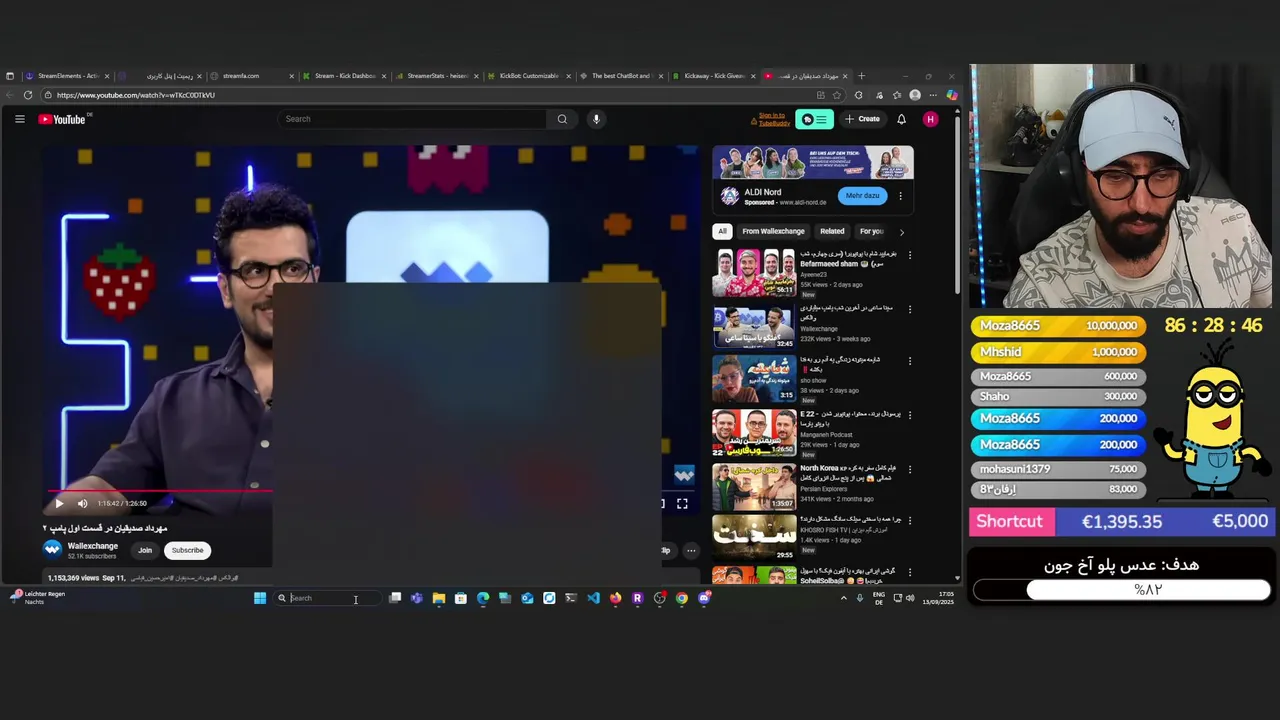Image resolution: width=1280 pixels, height=720 pixels.
Task: Open Microsoft Store from taskbar
Action: click(x=460, y=598)
